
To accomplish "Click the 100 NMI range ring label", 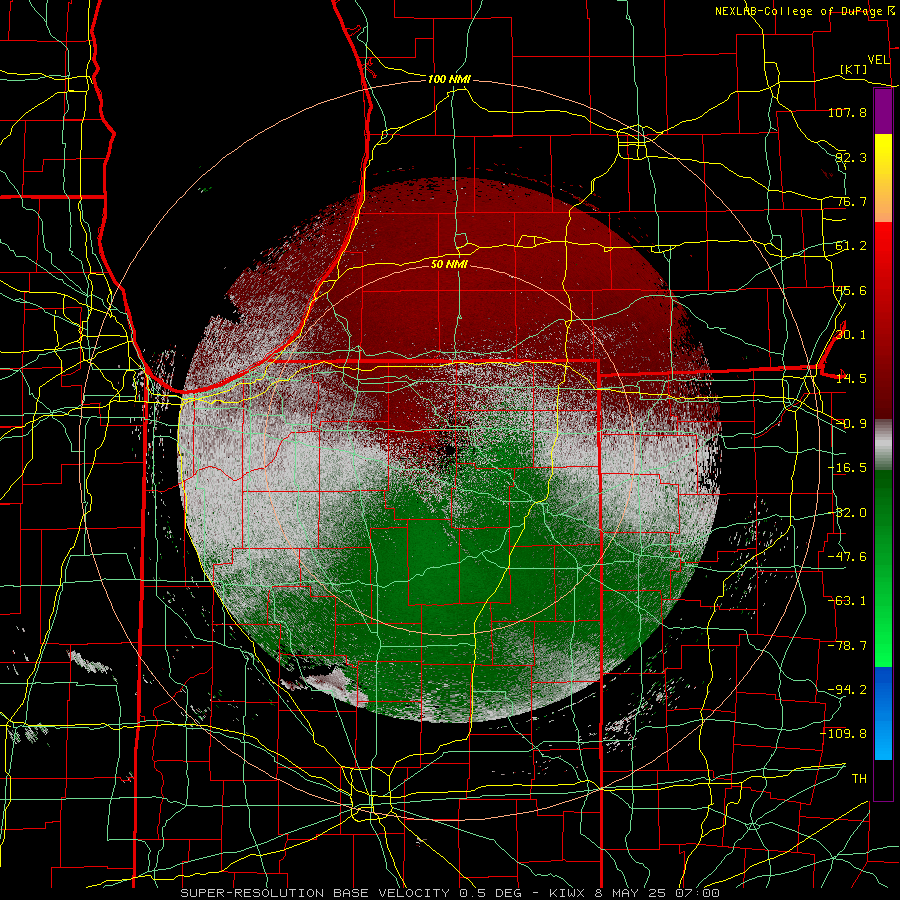I will [x=449, y=79].
